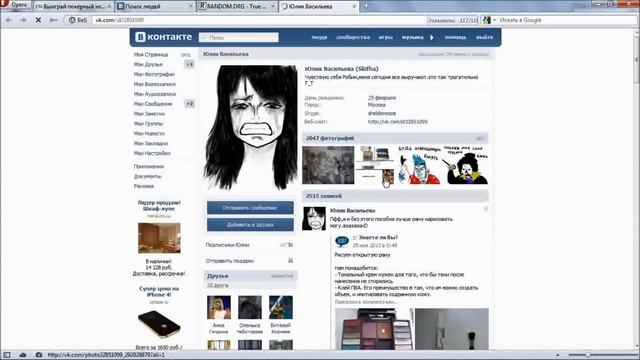This screenshot has height=360, width=640.
Task: Open friend Анна's avatar thumbnail
Action: 219,307
